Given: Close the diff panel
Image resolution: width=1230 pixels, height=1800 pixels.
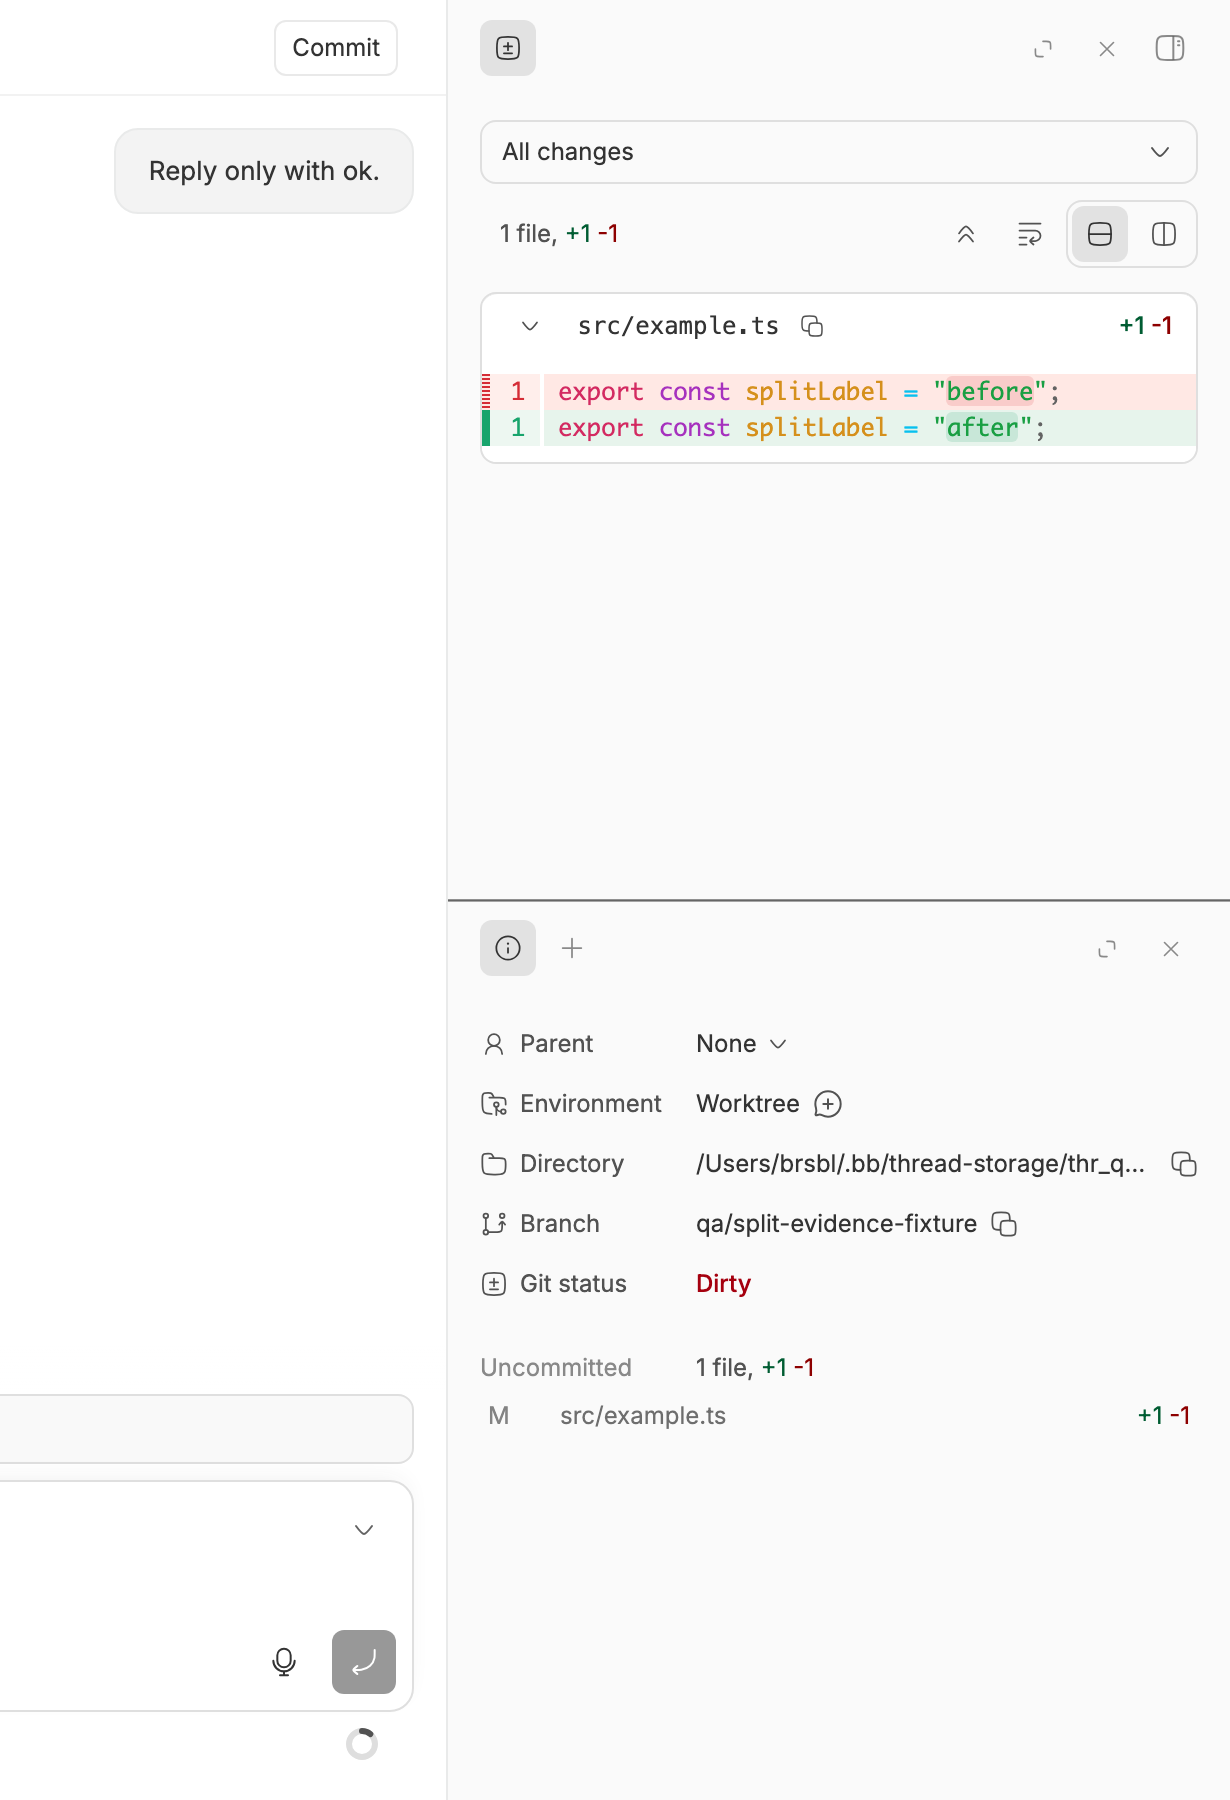Looking at the screenshot, I should (1107, 49).
